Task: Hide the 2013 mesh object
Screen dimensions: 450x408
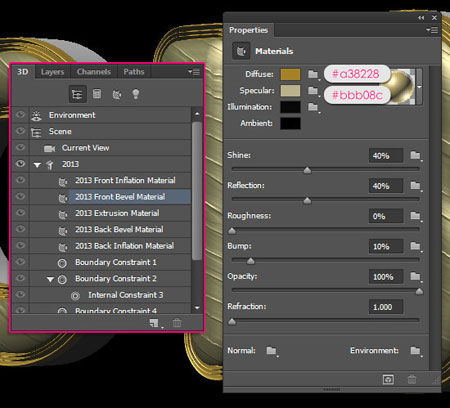Action: point(20,164)
